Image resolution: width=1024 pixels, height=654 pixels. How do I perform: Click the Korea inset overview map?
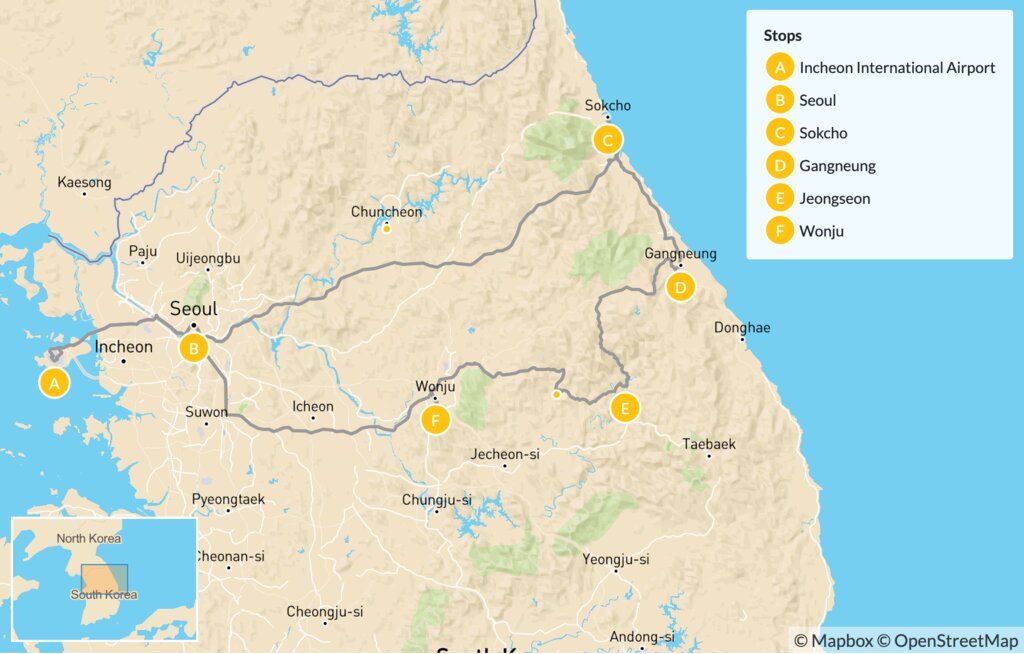tap(104, 579)
